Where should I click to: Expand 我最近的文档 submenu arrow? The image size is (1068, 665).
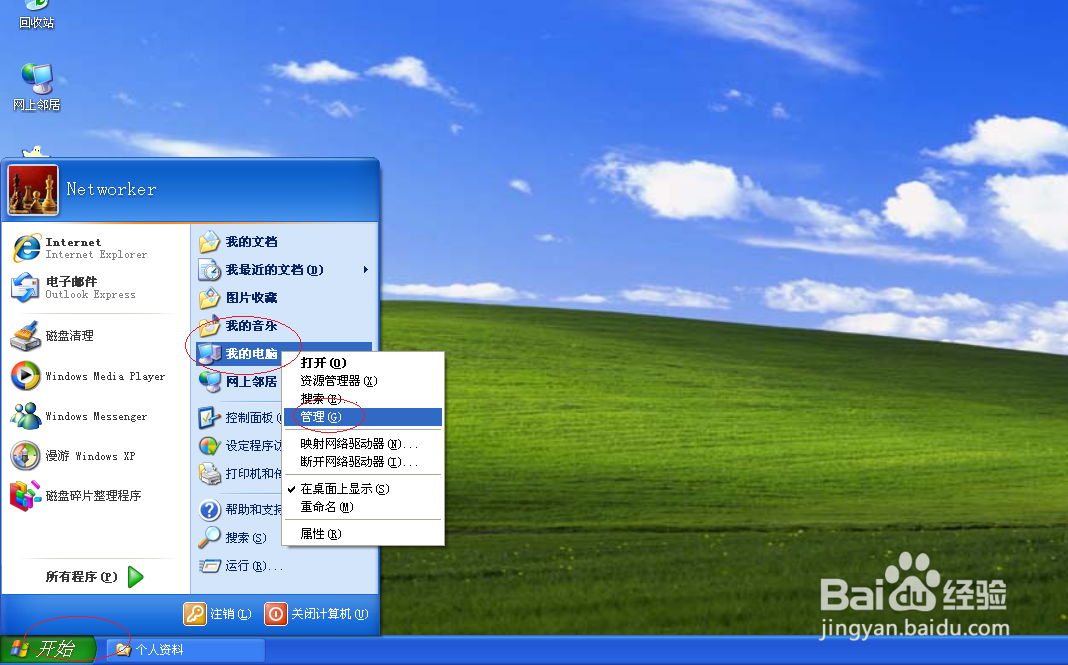pyautogui.click(x=366, y=270)
